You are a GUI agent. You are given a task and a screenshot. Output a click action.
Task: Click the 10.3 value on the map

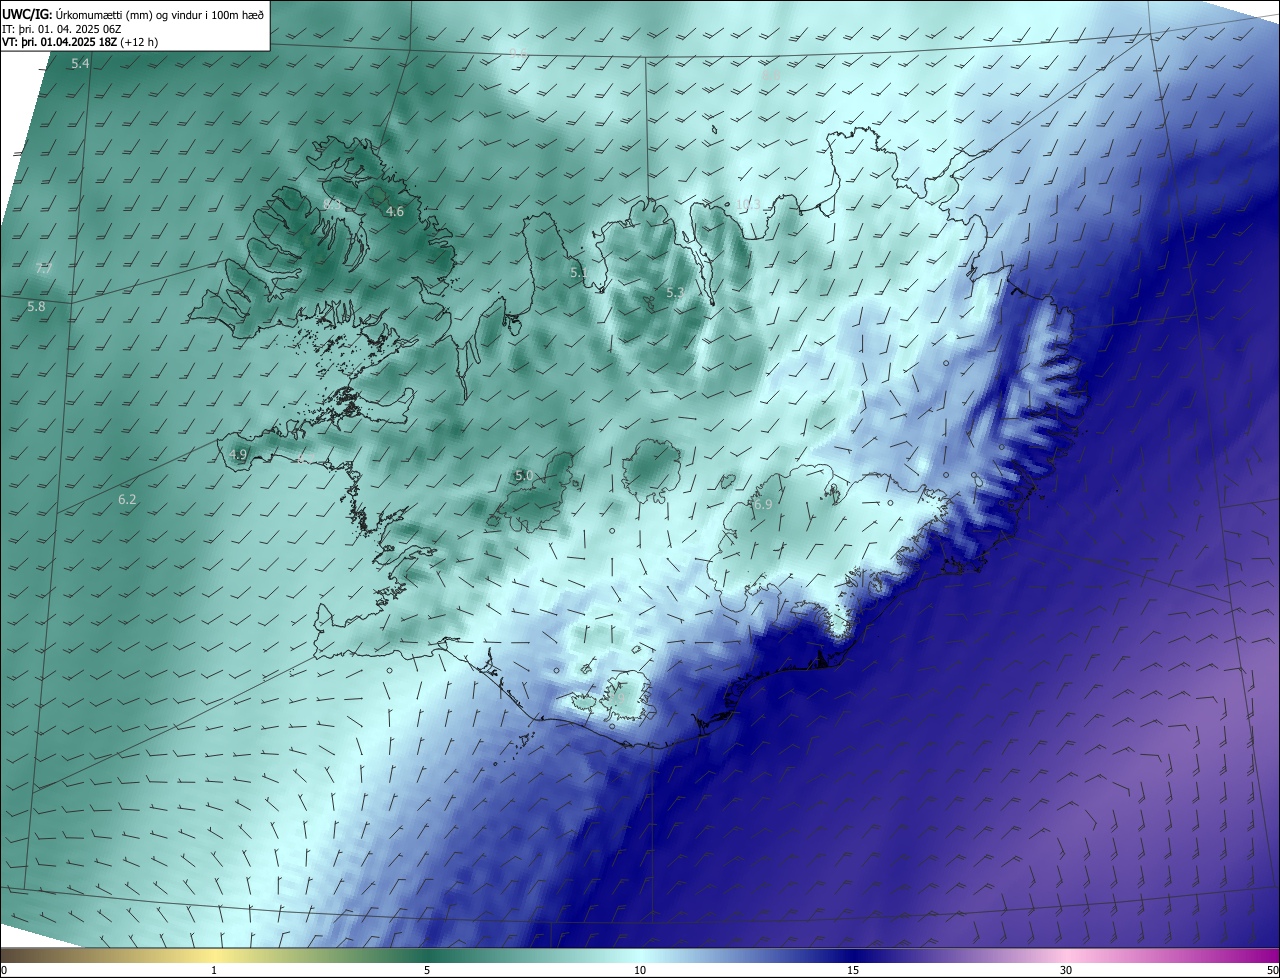tap(748, 205)
